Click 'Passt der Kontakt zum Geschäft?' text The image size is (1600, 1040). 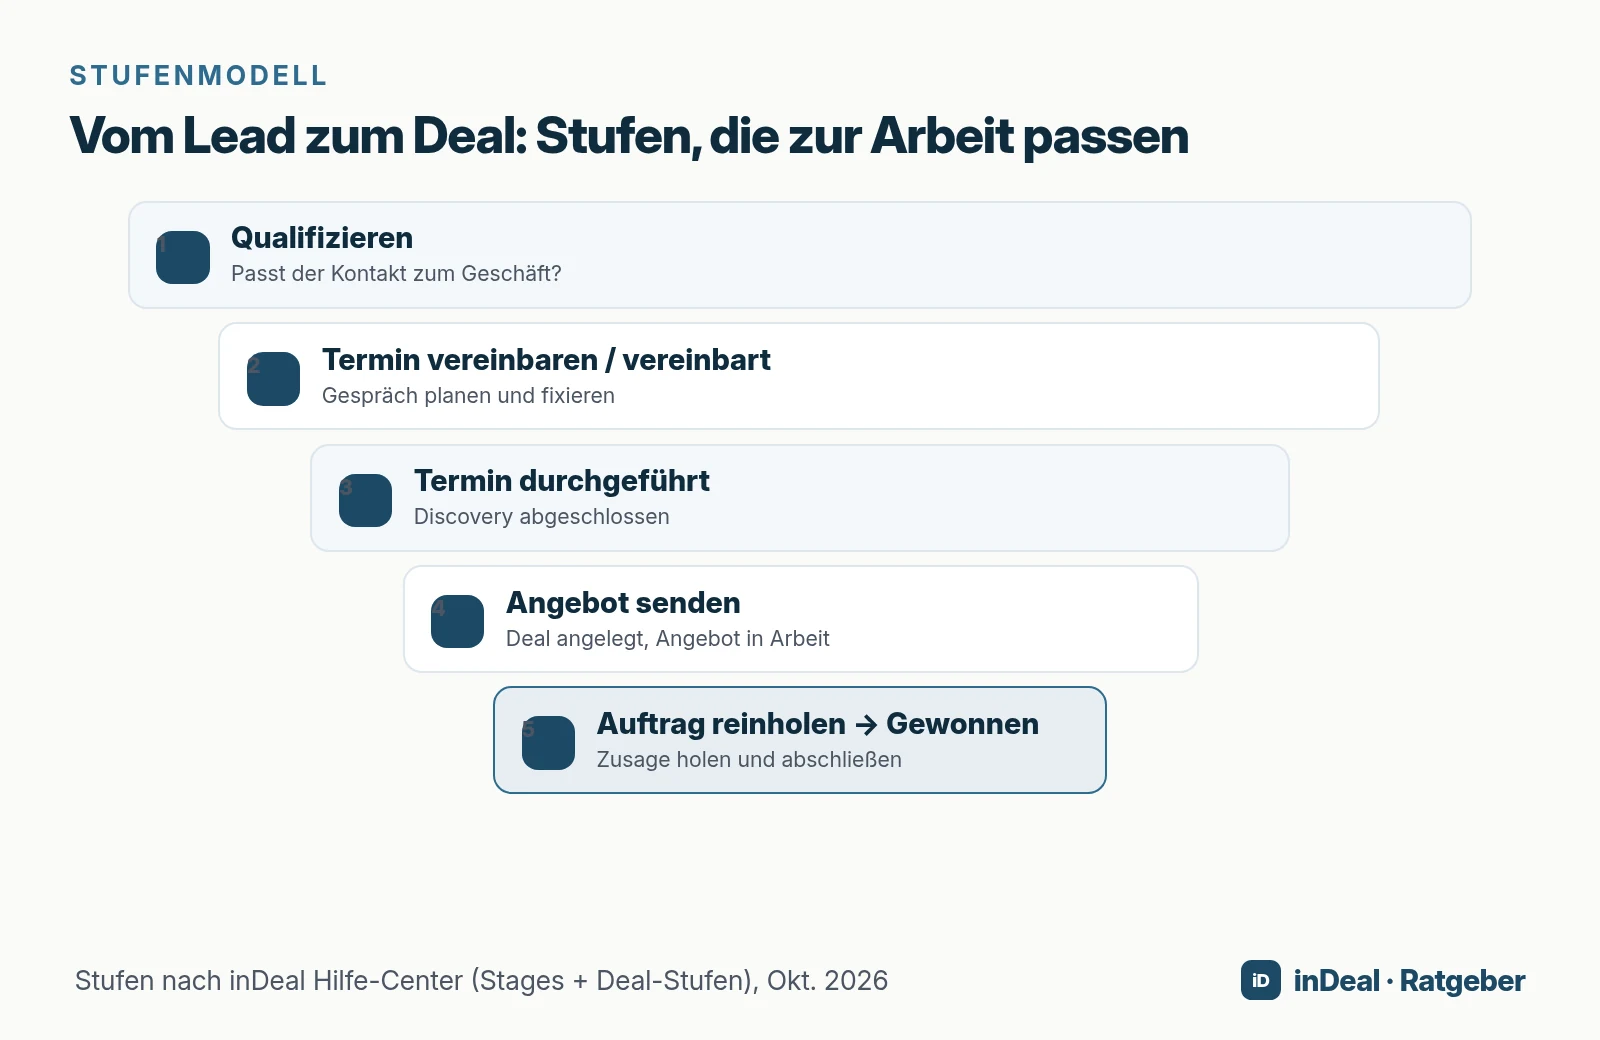coord(396,274)
